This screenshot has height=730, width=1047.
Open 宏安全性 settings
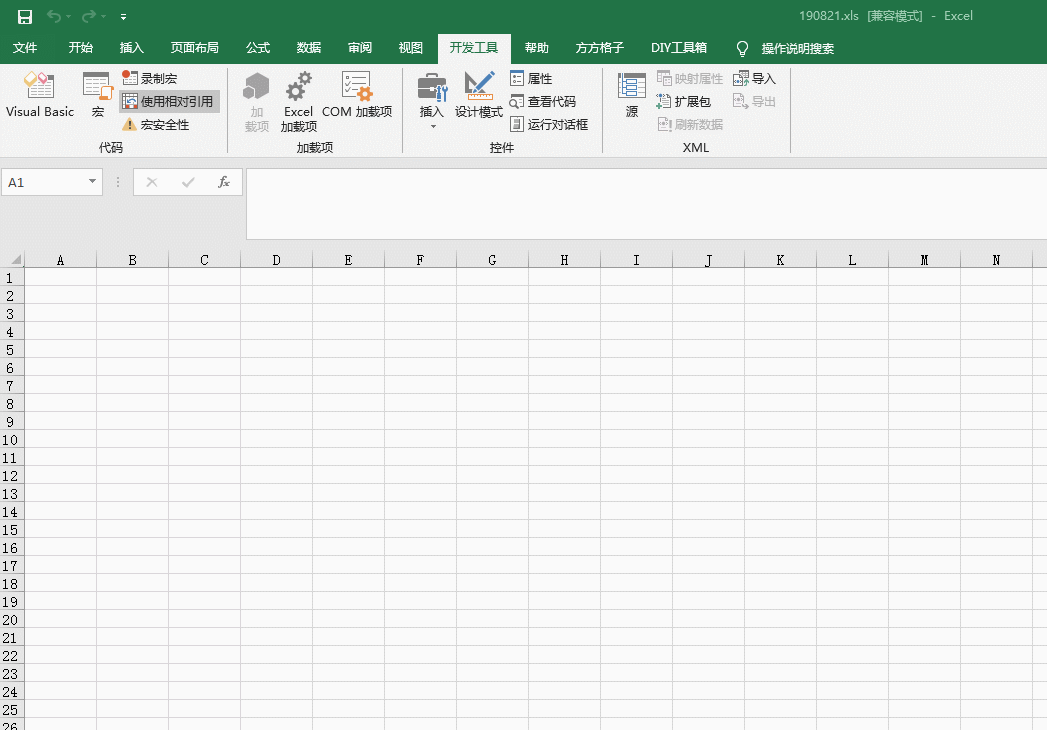[156, 124]
